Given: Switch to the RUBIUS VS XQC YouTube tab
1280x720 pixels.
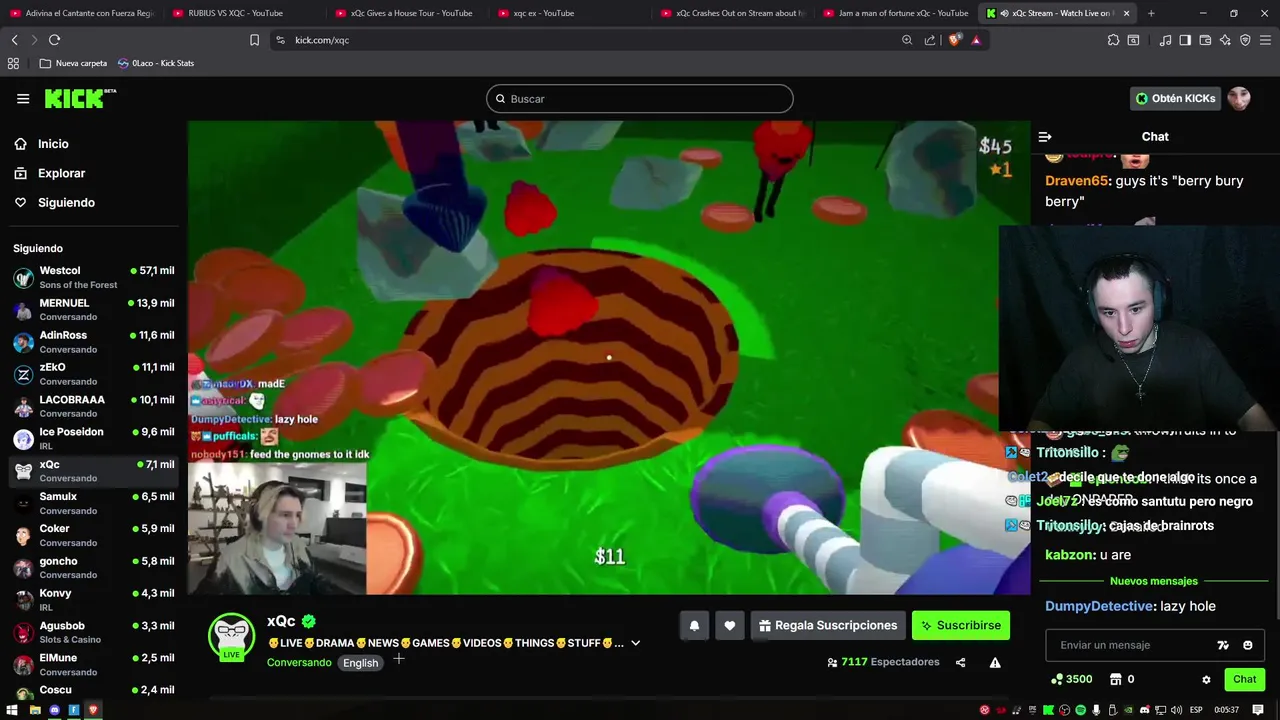Looking at the screenshot, I should click(x=236, y=13).
